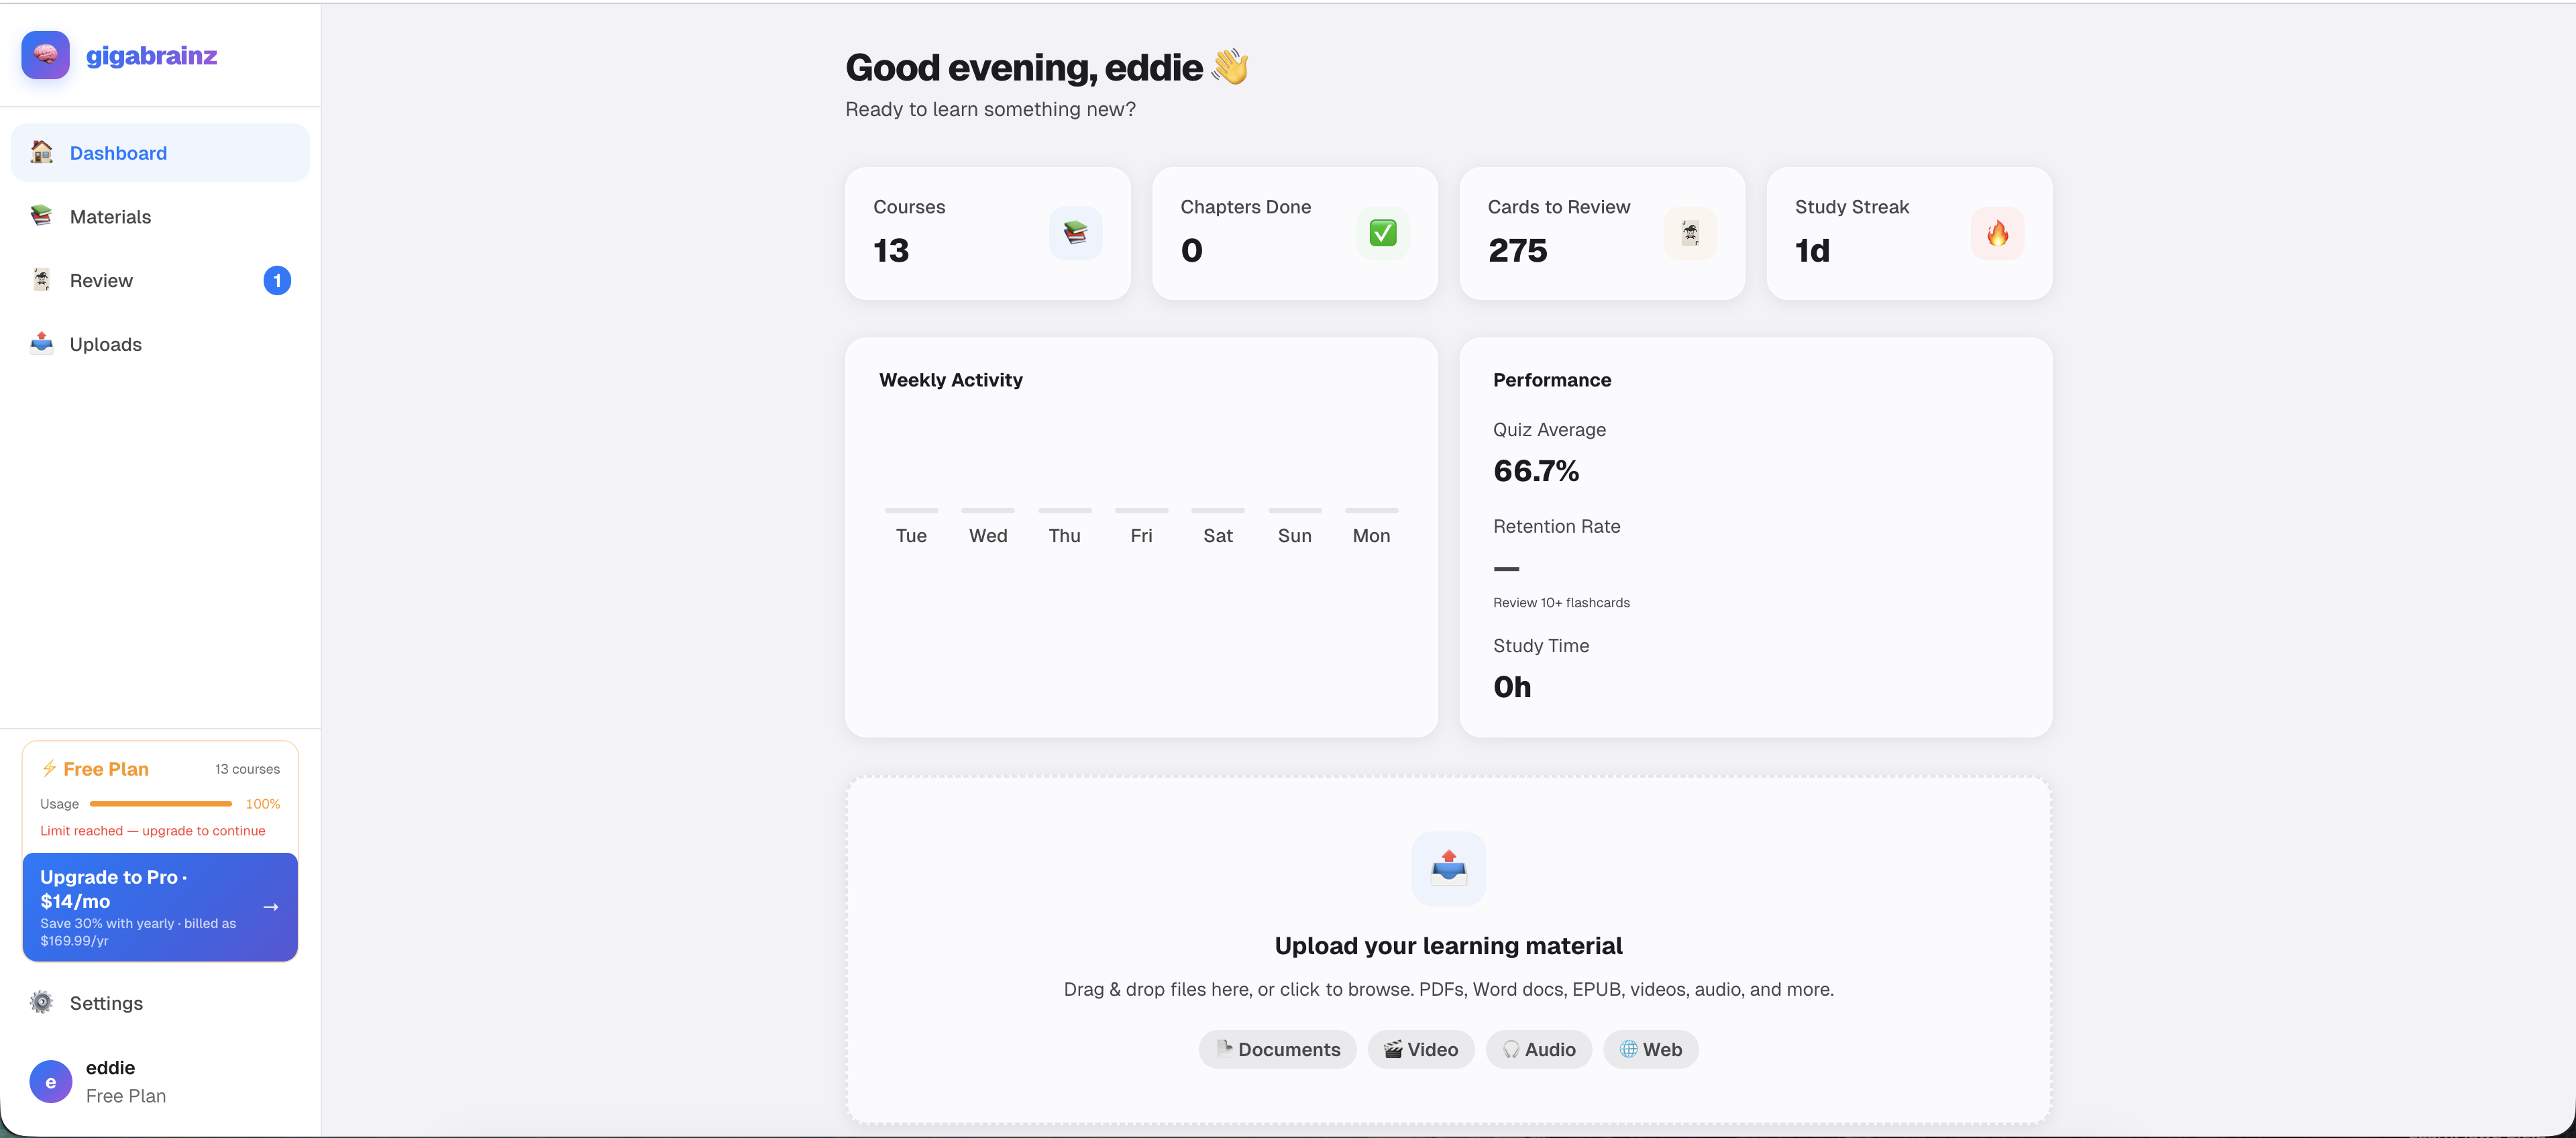Click the flame icon on Study Streak card
The height and width of the screenshot is (1138, 2576).
(1997, 233)
